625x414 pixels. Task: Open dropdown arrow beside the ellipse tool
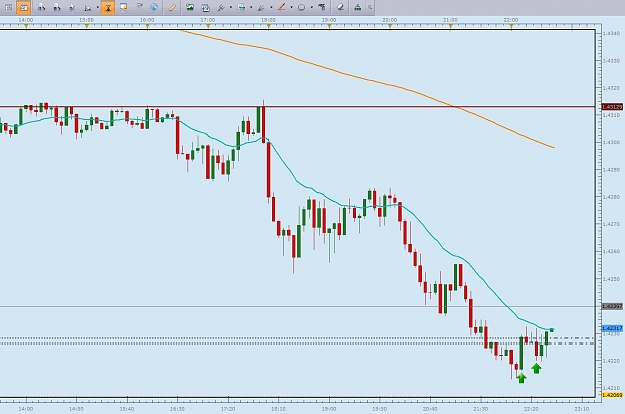tap(311, 7)
